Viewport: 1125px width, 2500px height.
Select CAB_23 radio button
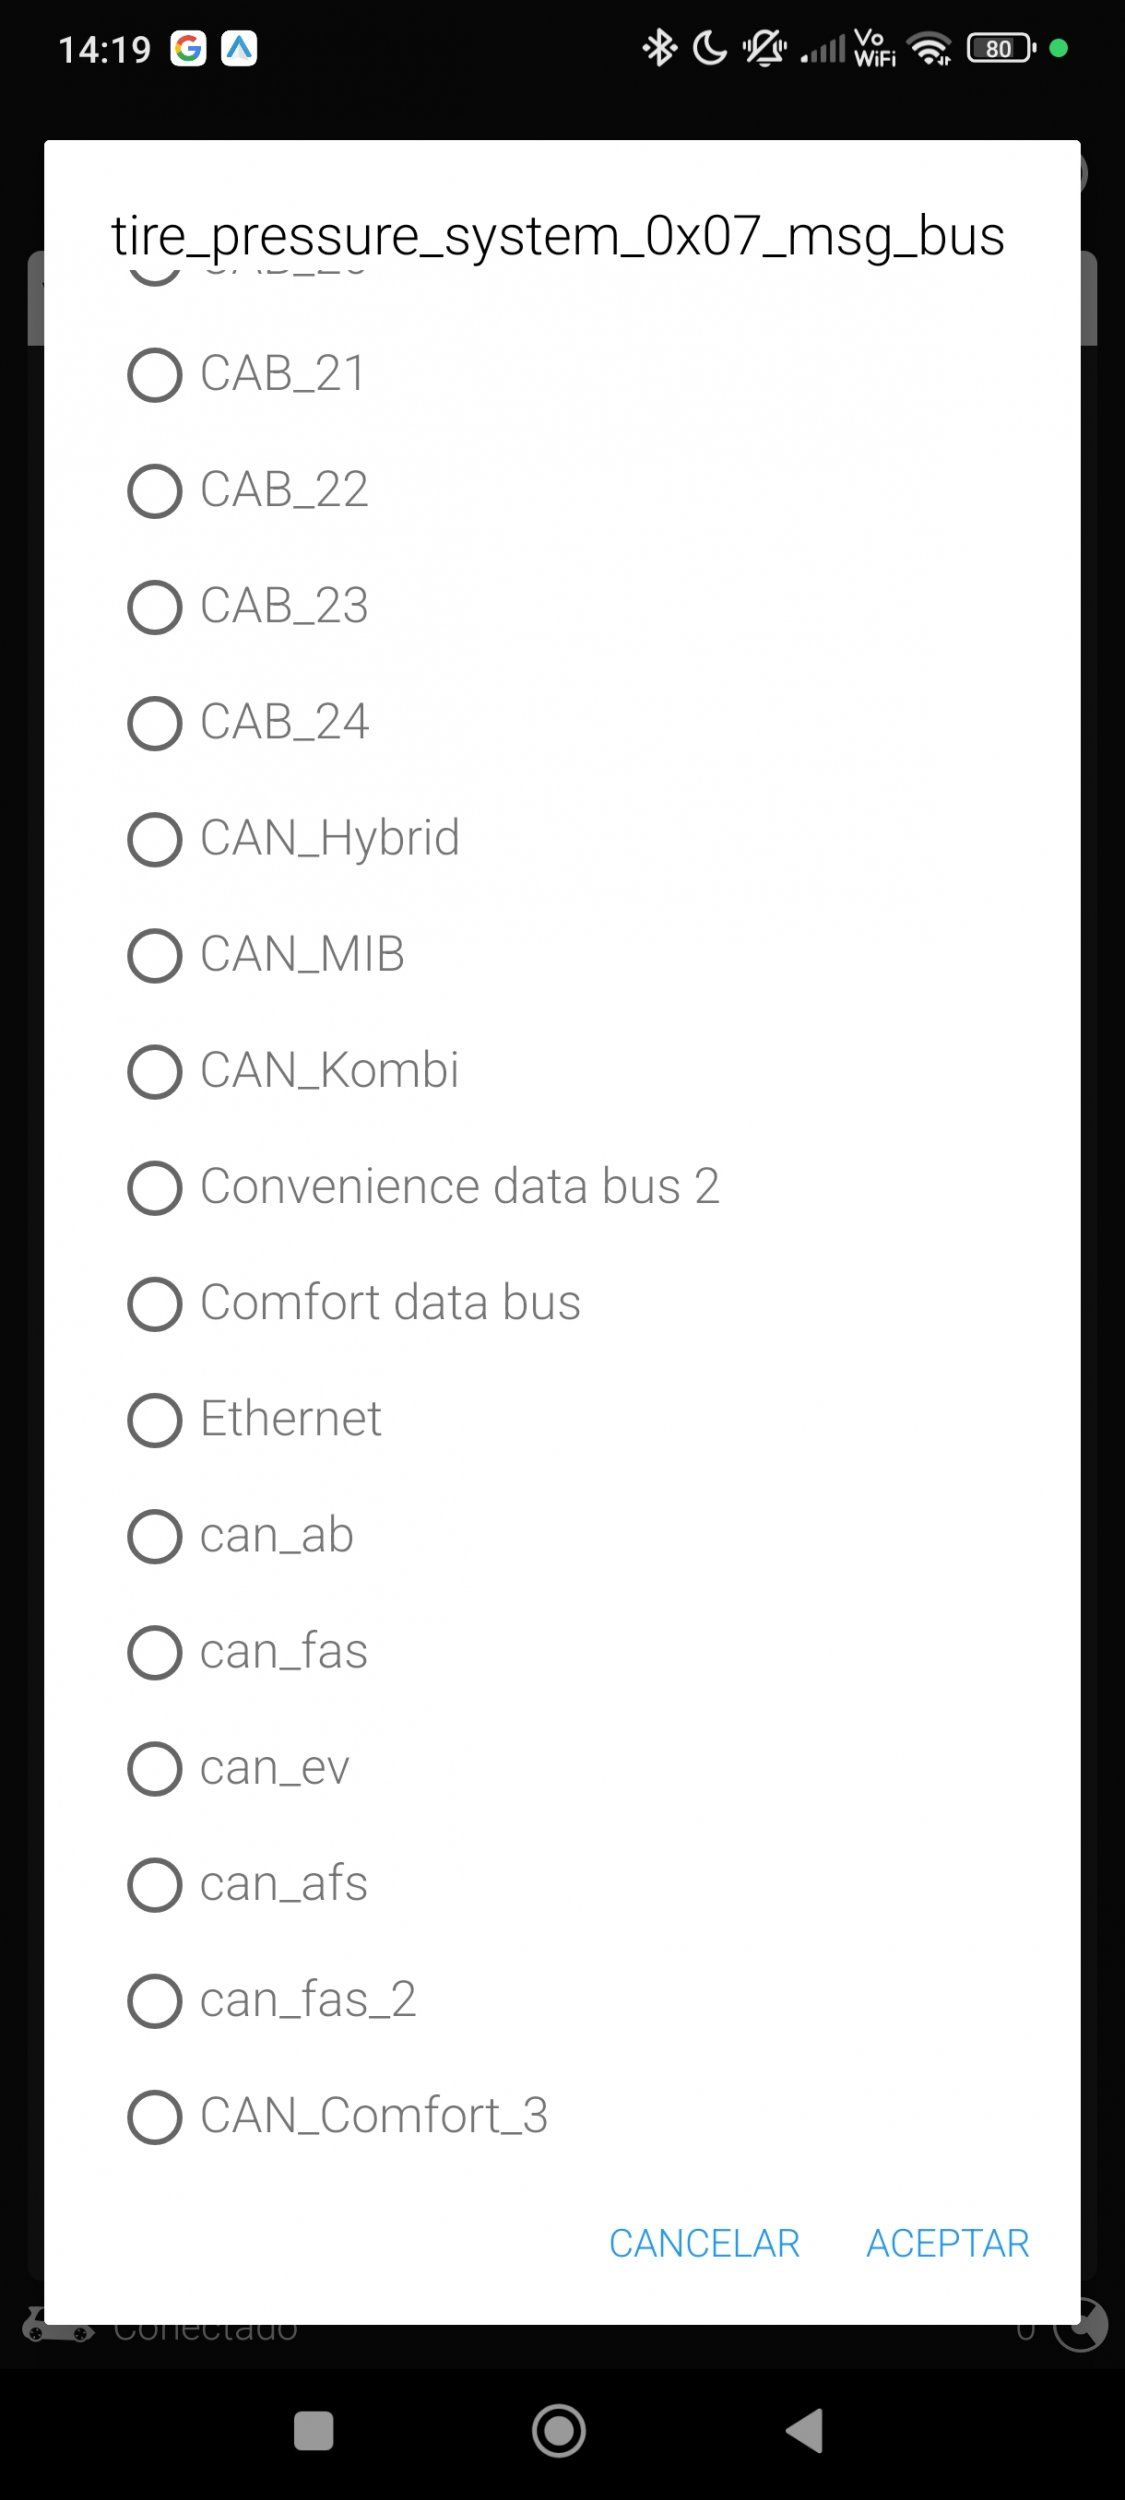pos(155,607)
